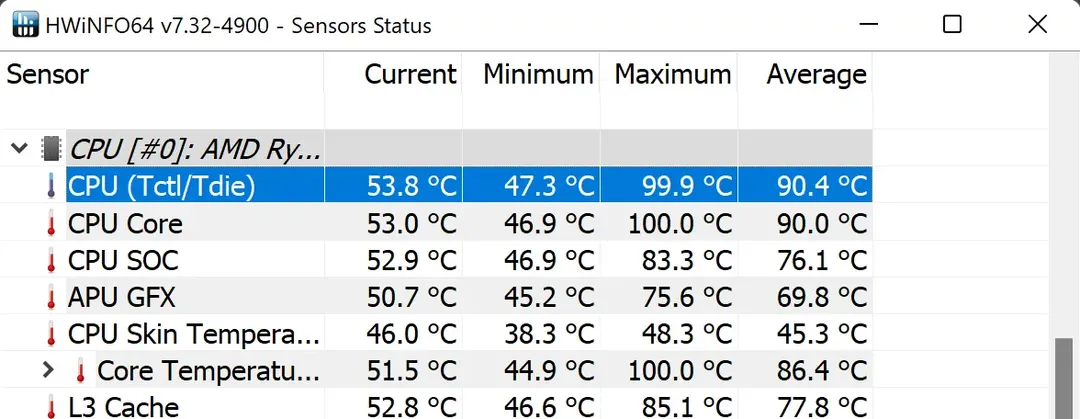
Task: Click thermometer icon next to APU GFX
Action: pyautogui.click(x=51, y=297)
